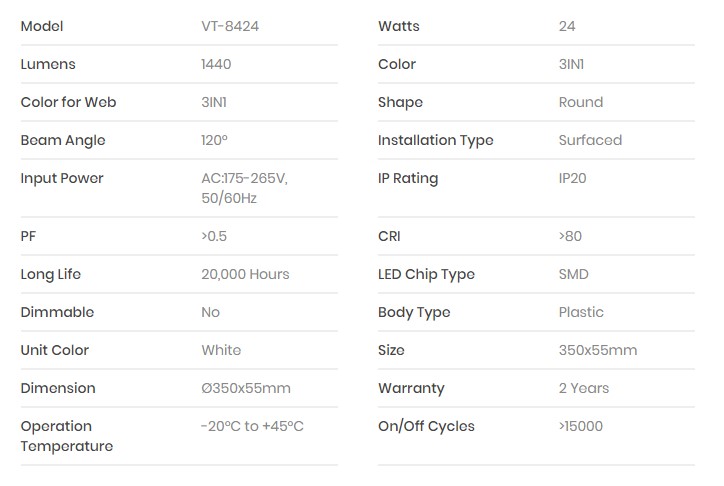Click the On/Off Cycles >15000 value
Viewport: 724px width, 486px height.
(581, 426)
